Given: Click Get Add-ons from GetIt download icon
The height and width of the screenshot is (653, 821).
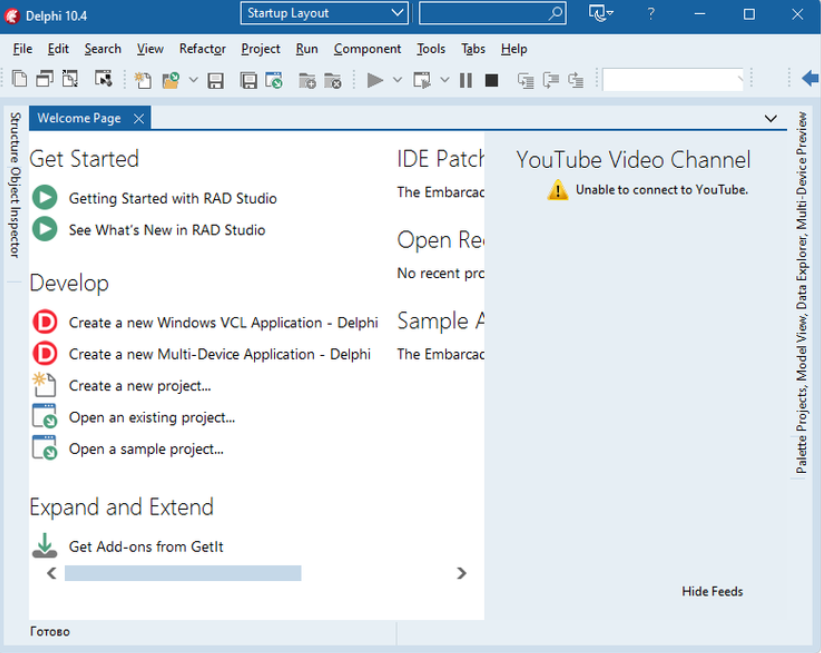Looking at the screenshot, I should [44, 546].
